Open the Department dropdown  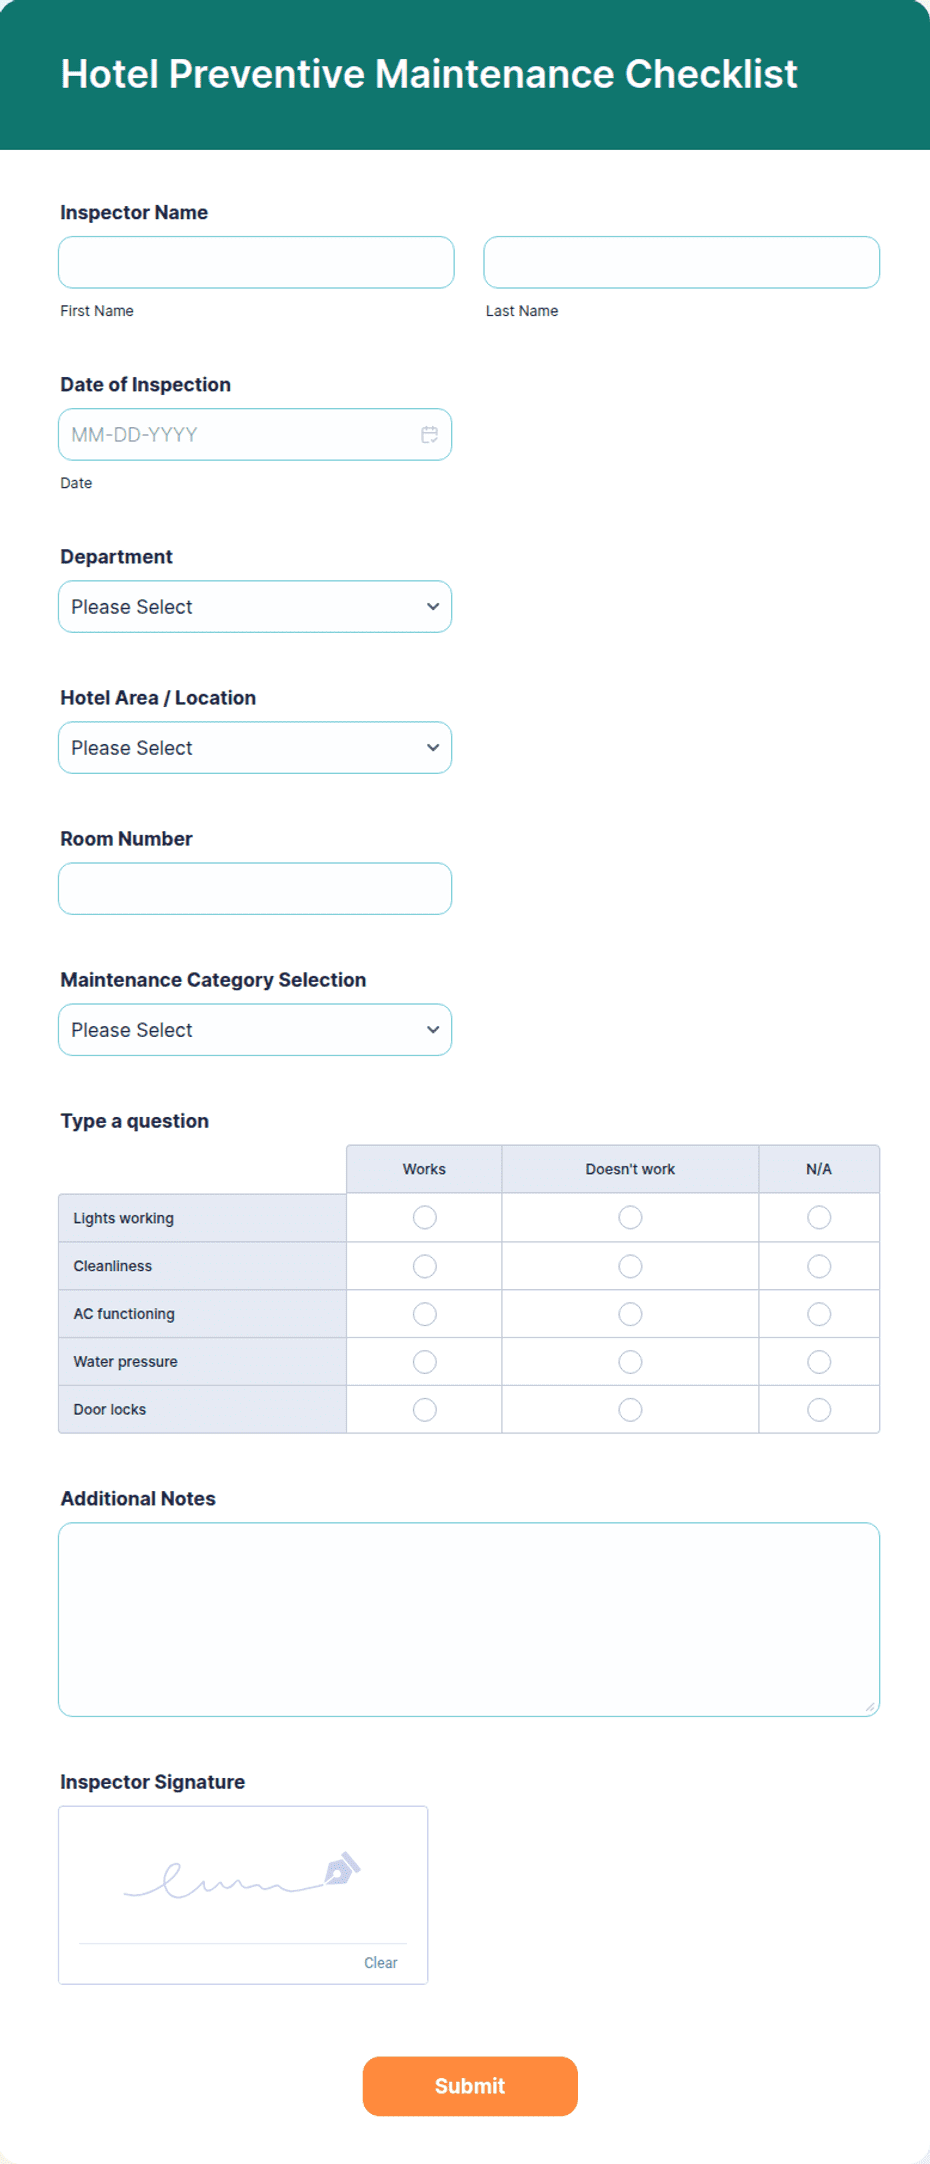(x=255, y=606)
